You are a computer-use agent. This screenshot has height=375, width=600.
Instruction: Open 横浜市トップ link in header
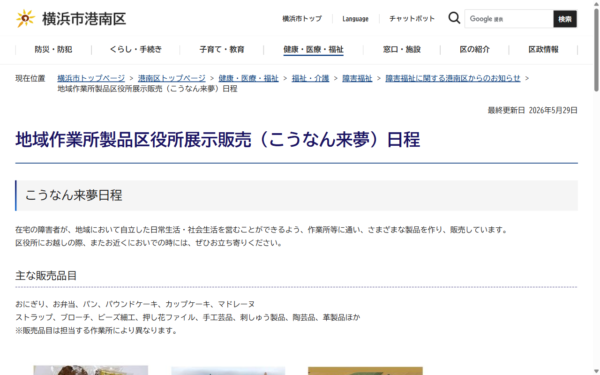pyautogui.click(x=302, y=19)
